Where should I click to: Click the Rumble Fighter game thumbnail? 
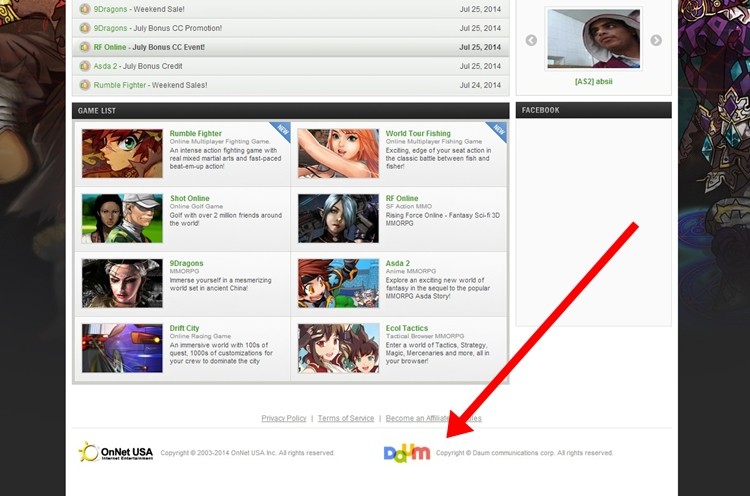(122, 154)
